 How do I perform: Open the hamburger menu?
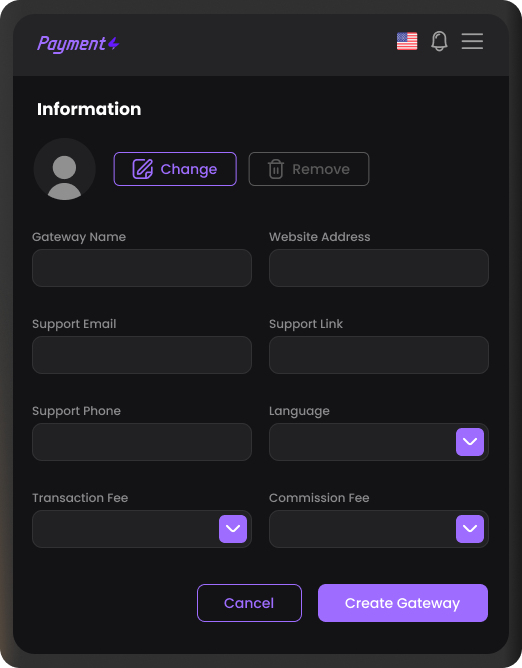(472, 41)
